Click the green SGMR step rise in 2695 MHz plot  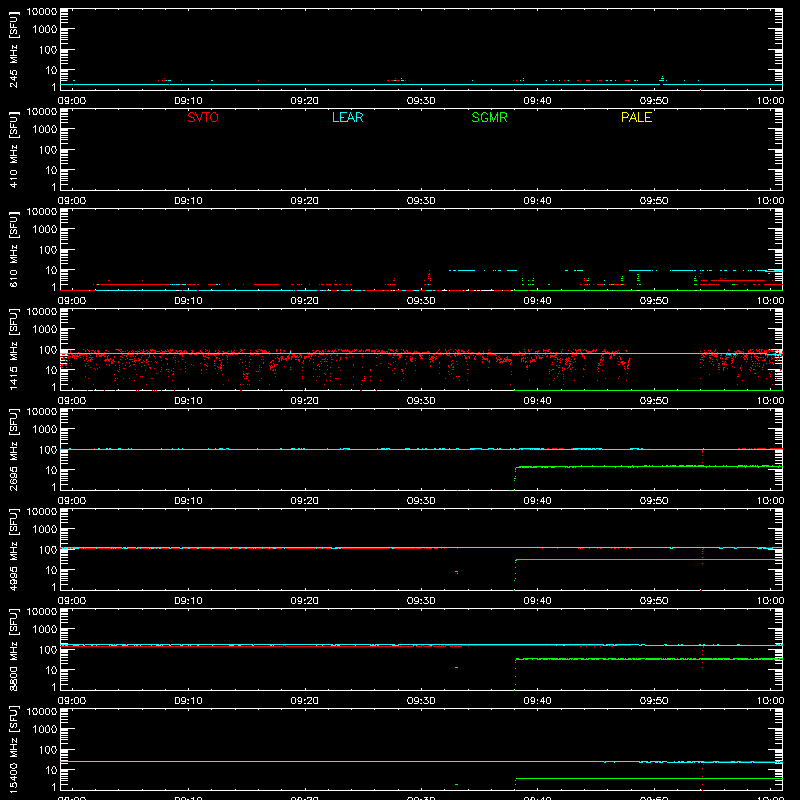pyautogui.click(x=515, y=477)
